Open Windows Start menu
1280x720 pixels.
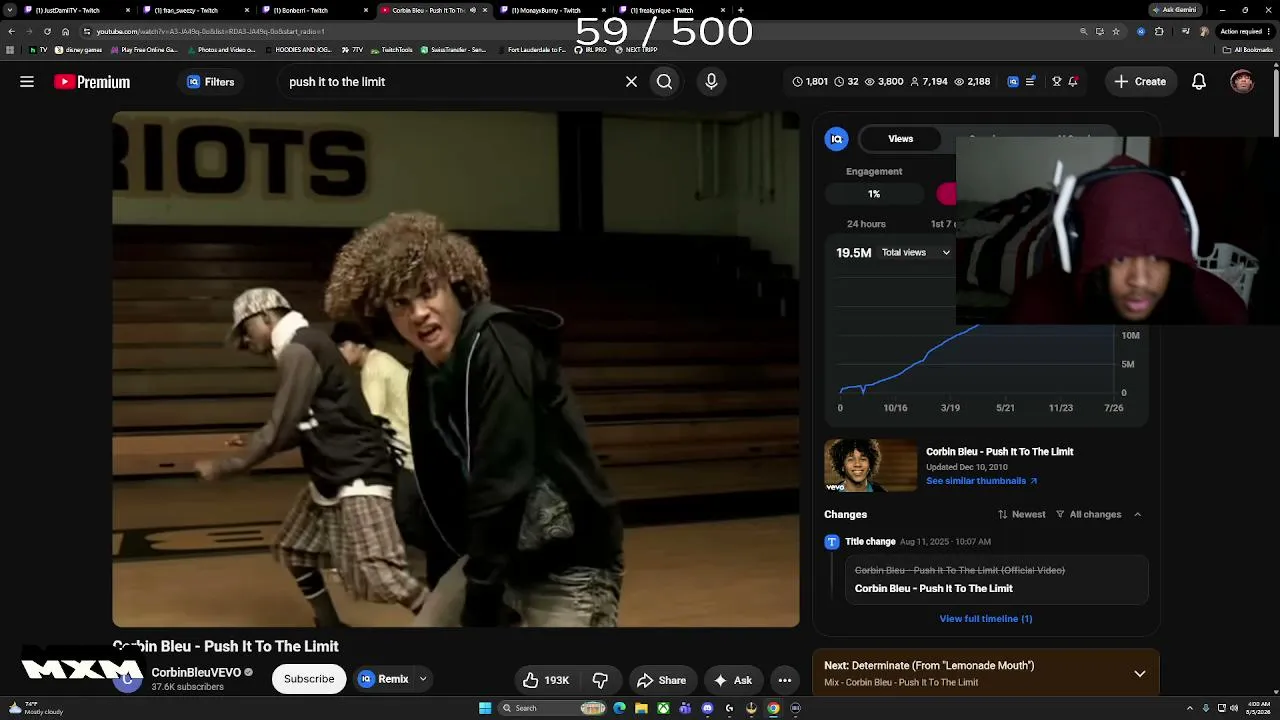click(485, 708)
